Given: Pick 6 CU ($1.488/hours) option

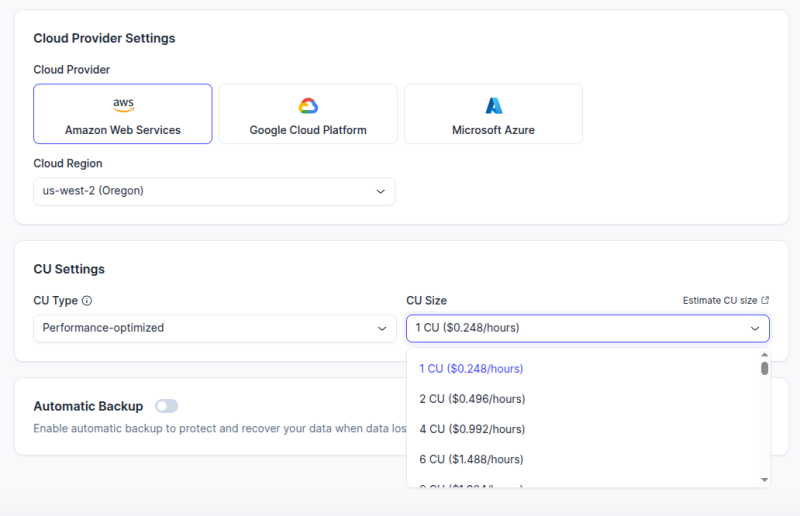Looking at the screenshot, I should 471,459.
